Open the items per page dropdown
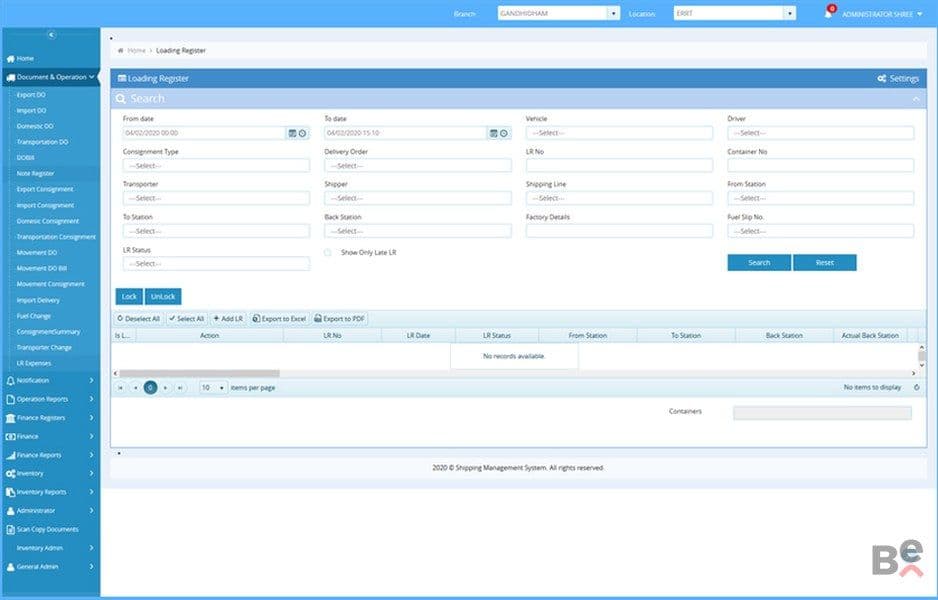 coord(214,388)
